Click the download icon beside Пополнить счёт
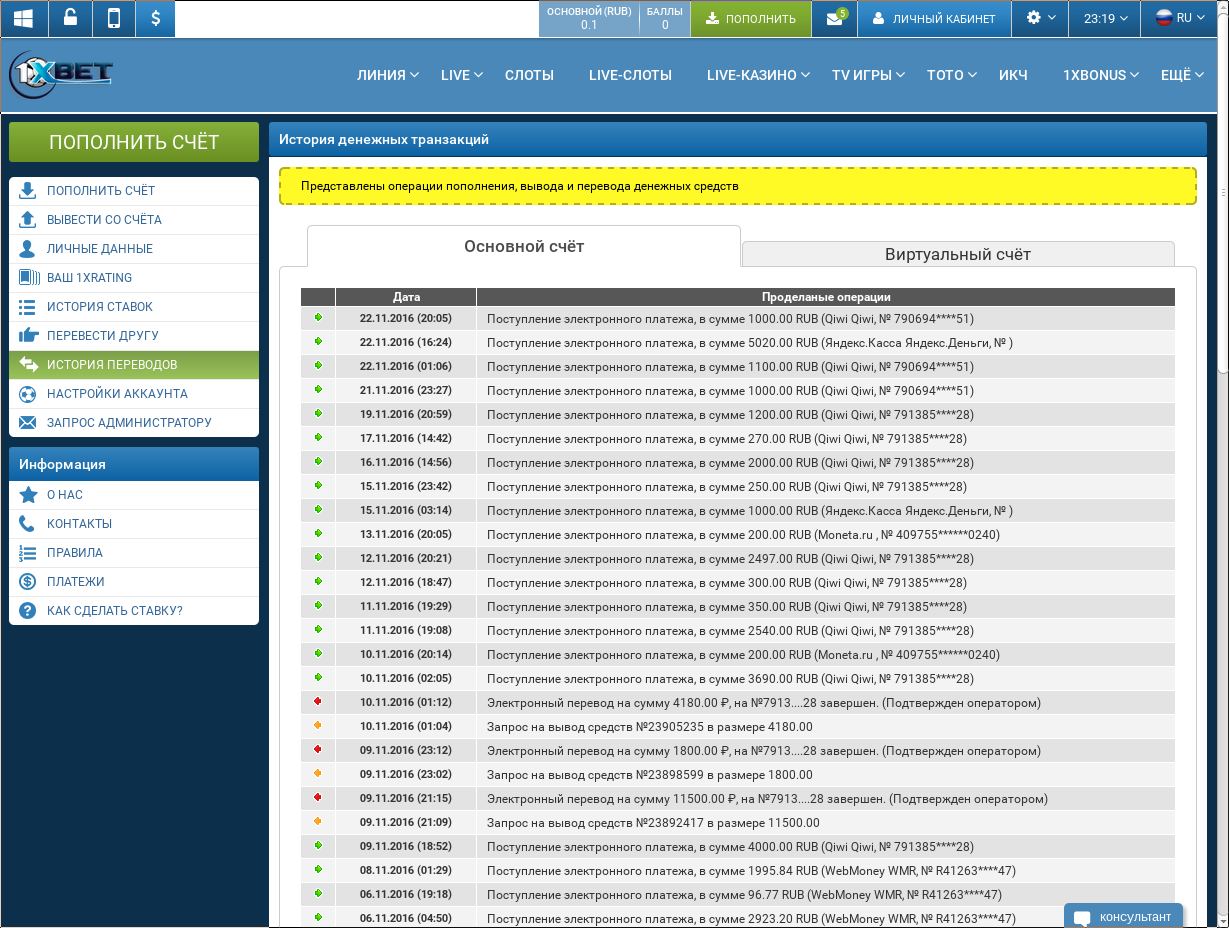 point(28,190)
